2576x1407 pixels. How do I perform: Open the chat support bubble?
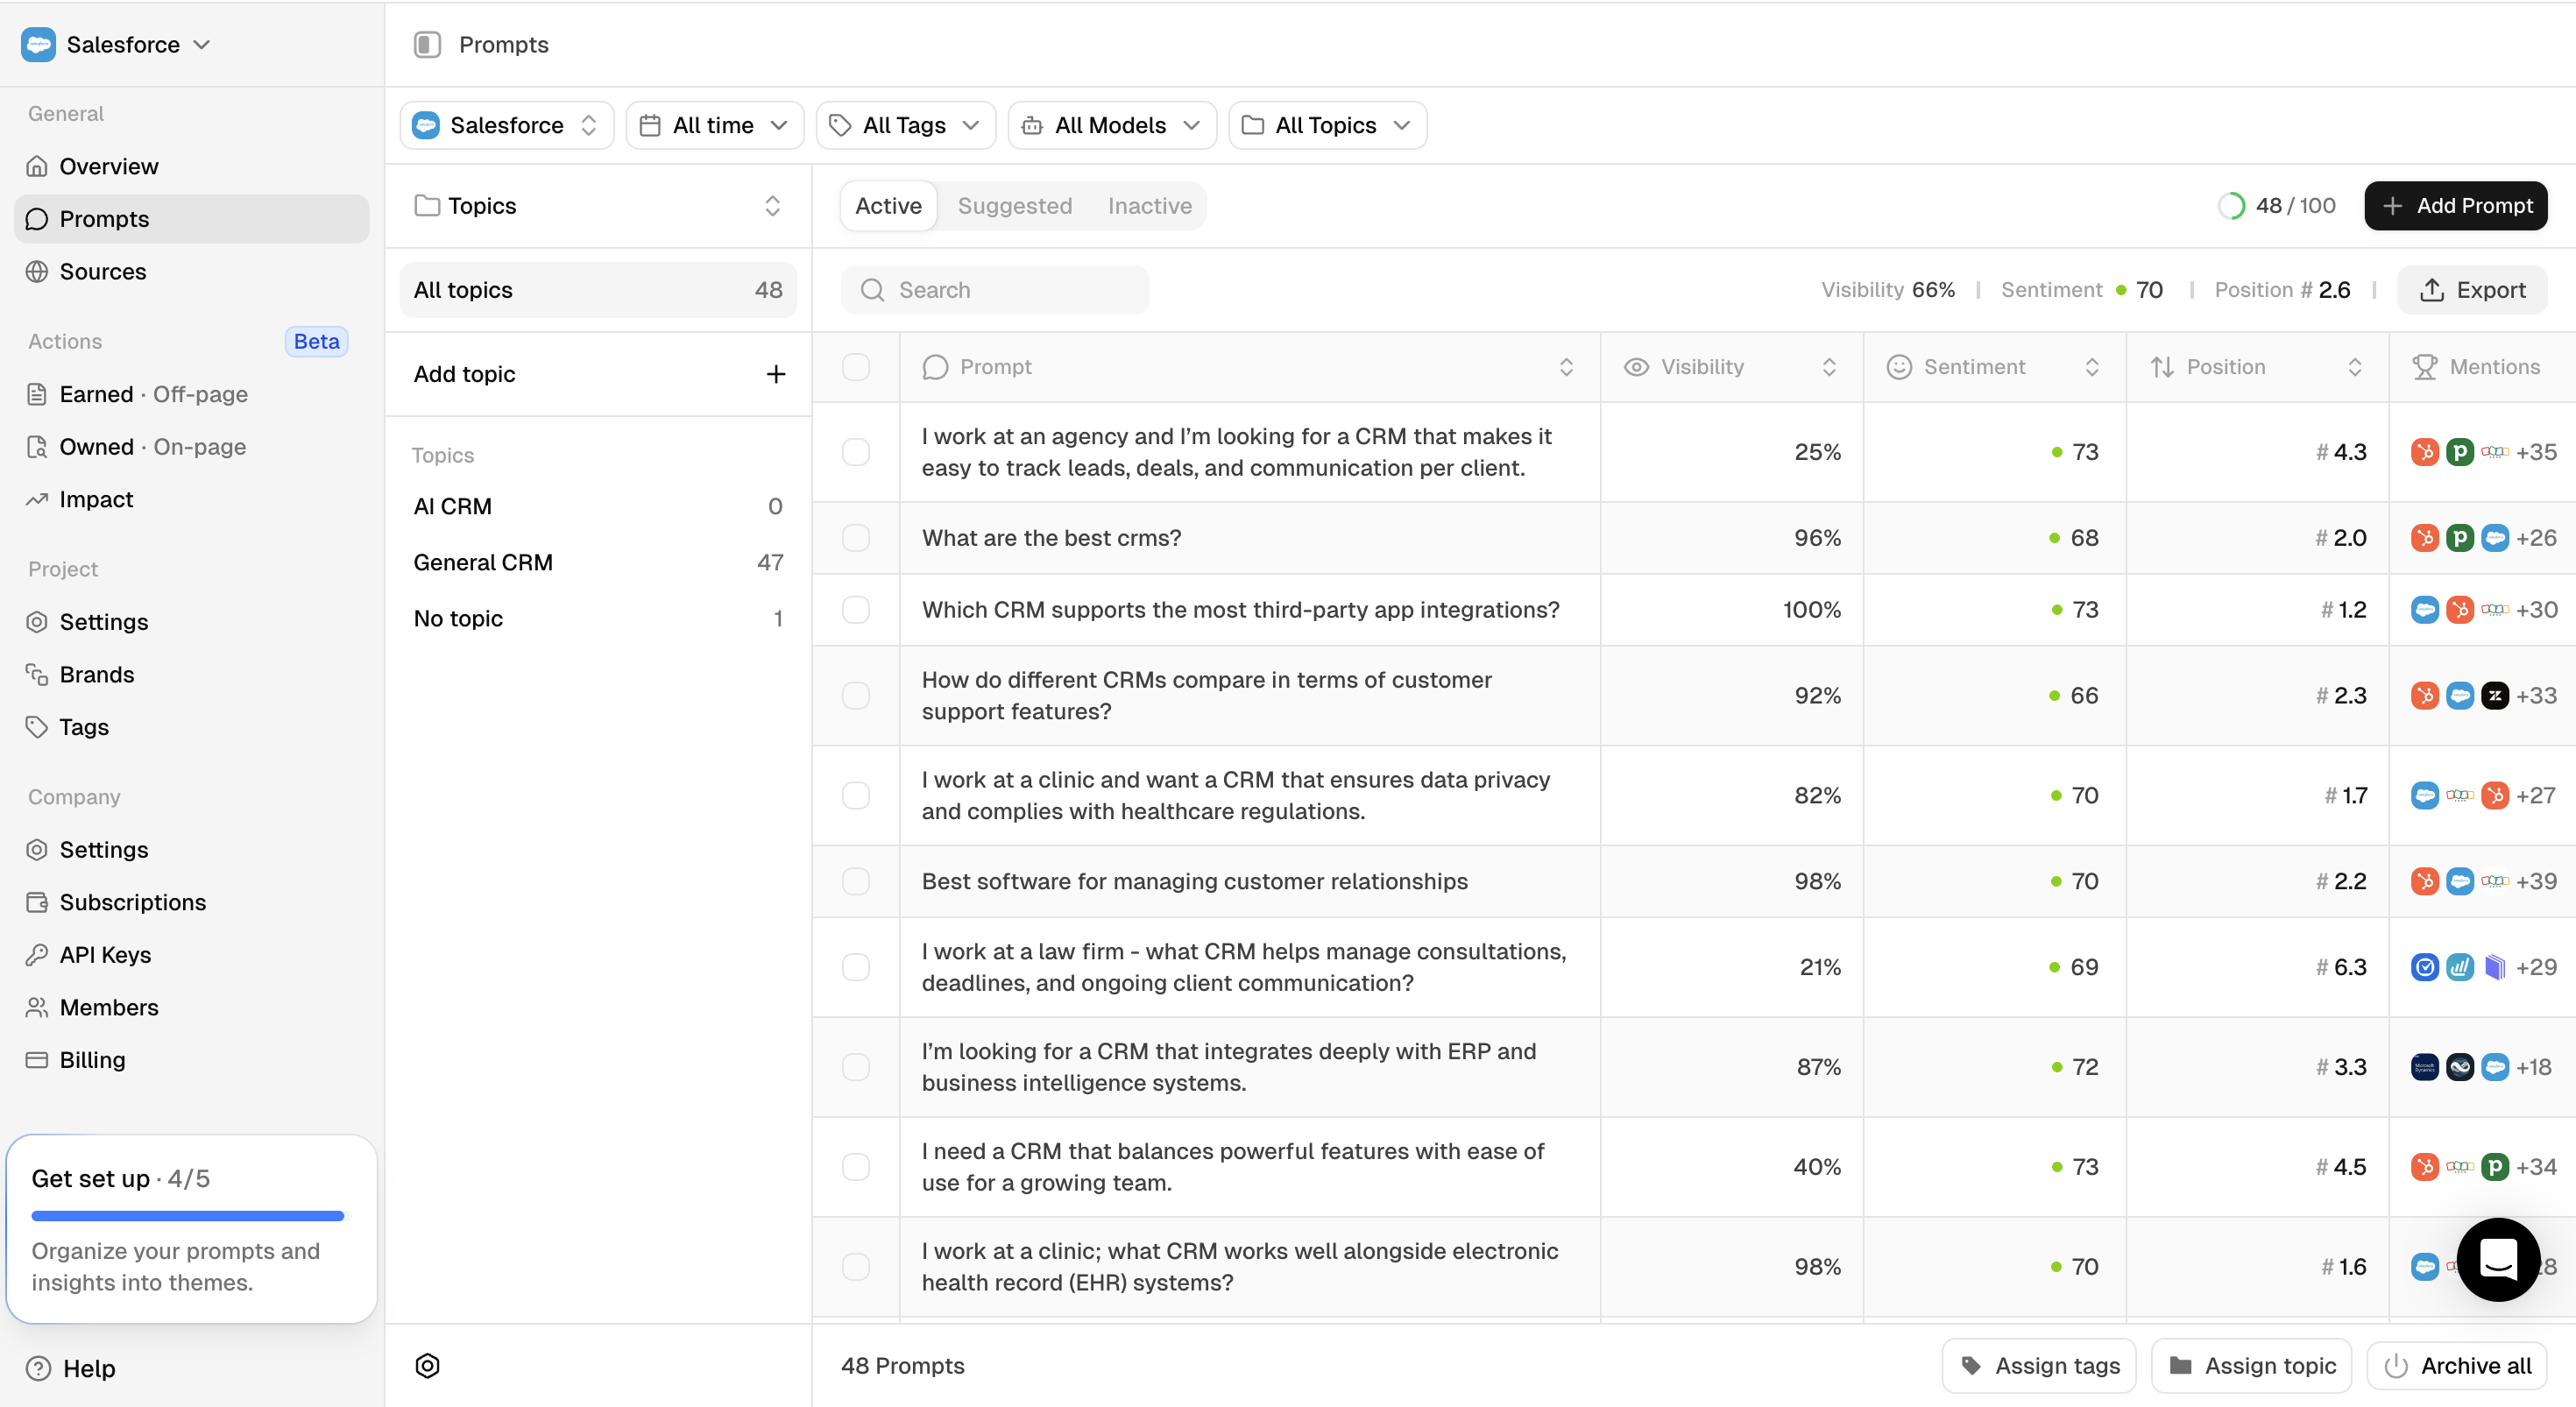tap(2497, 1259)
